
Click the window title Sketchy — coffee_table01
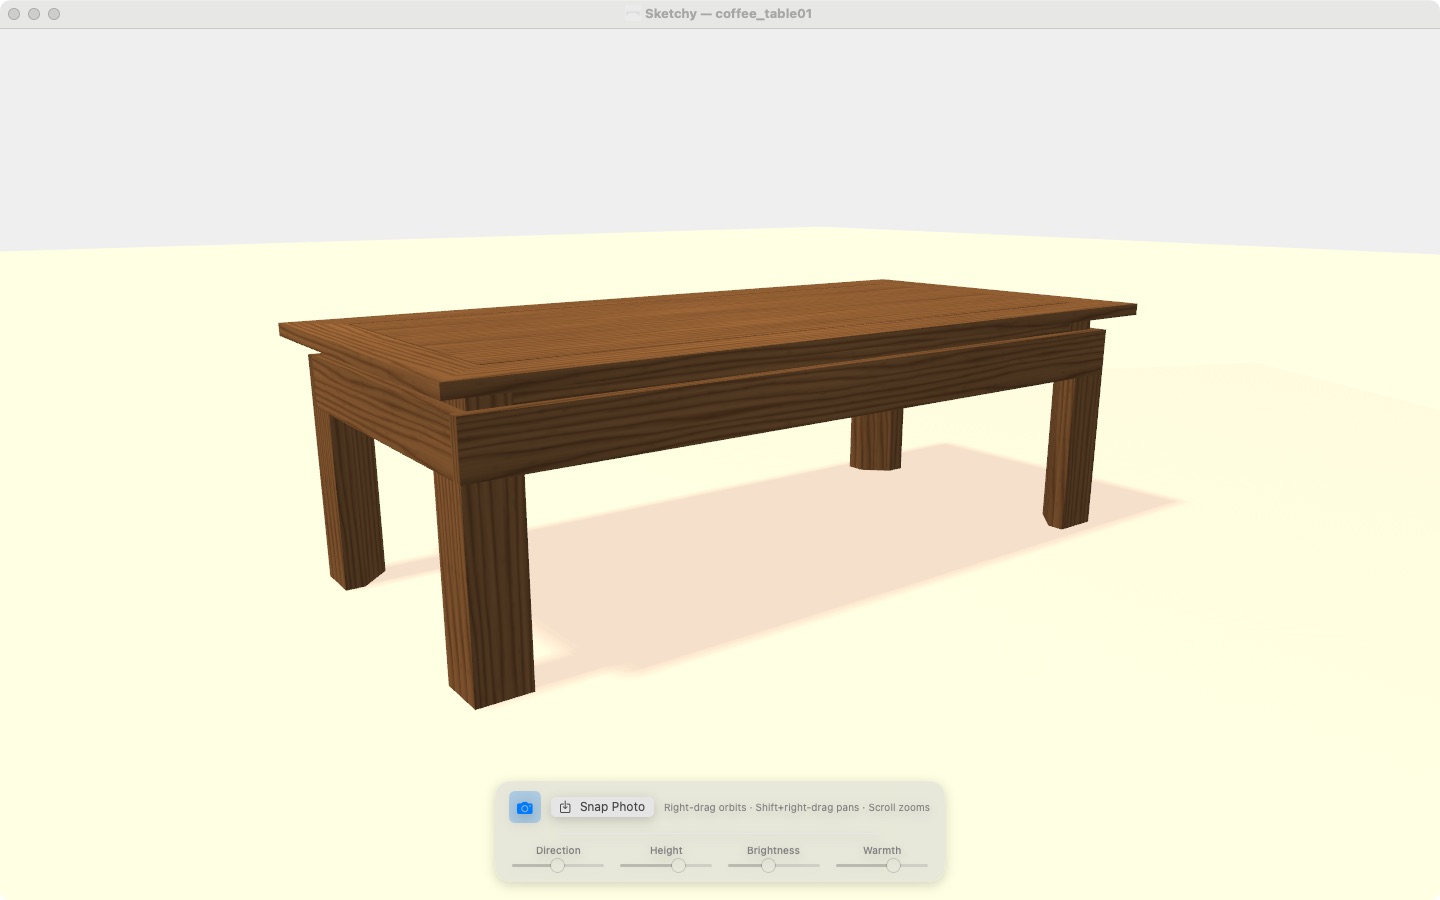tap(728, 14)
